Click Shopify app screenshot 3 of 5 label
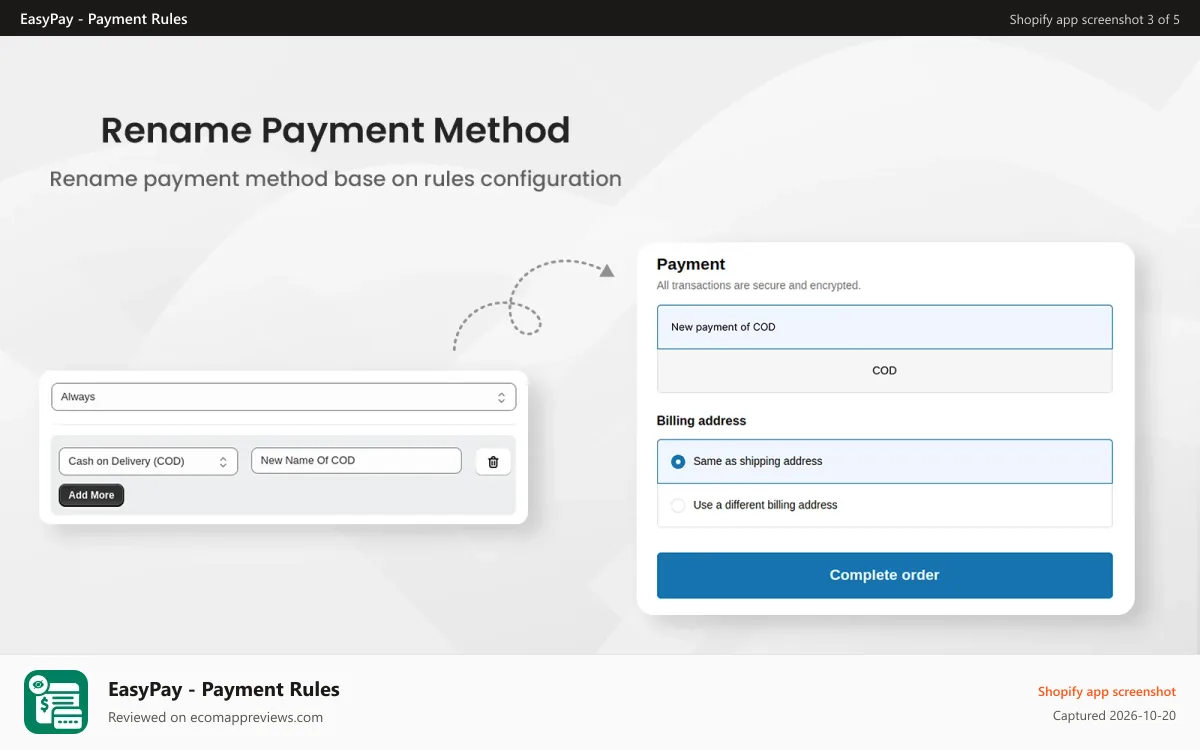Image resolution: width=1200 pixels, height=750 pixels. coord(1094,19)
